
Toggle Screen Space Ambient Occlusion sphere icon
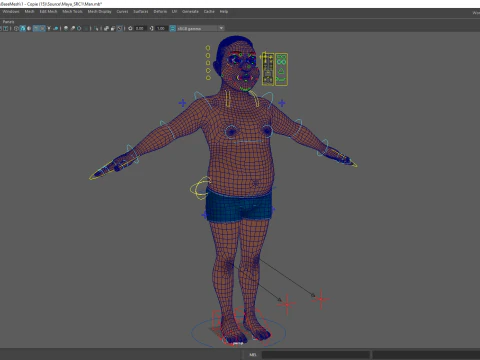(x=66, y=29)
